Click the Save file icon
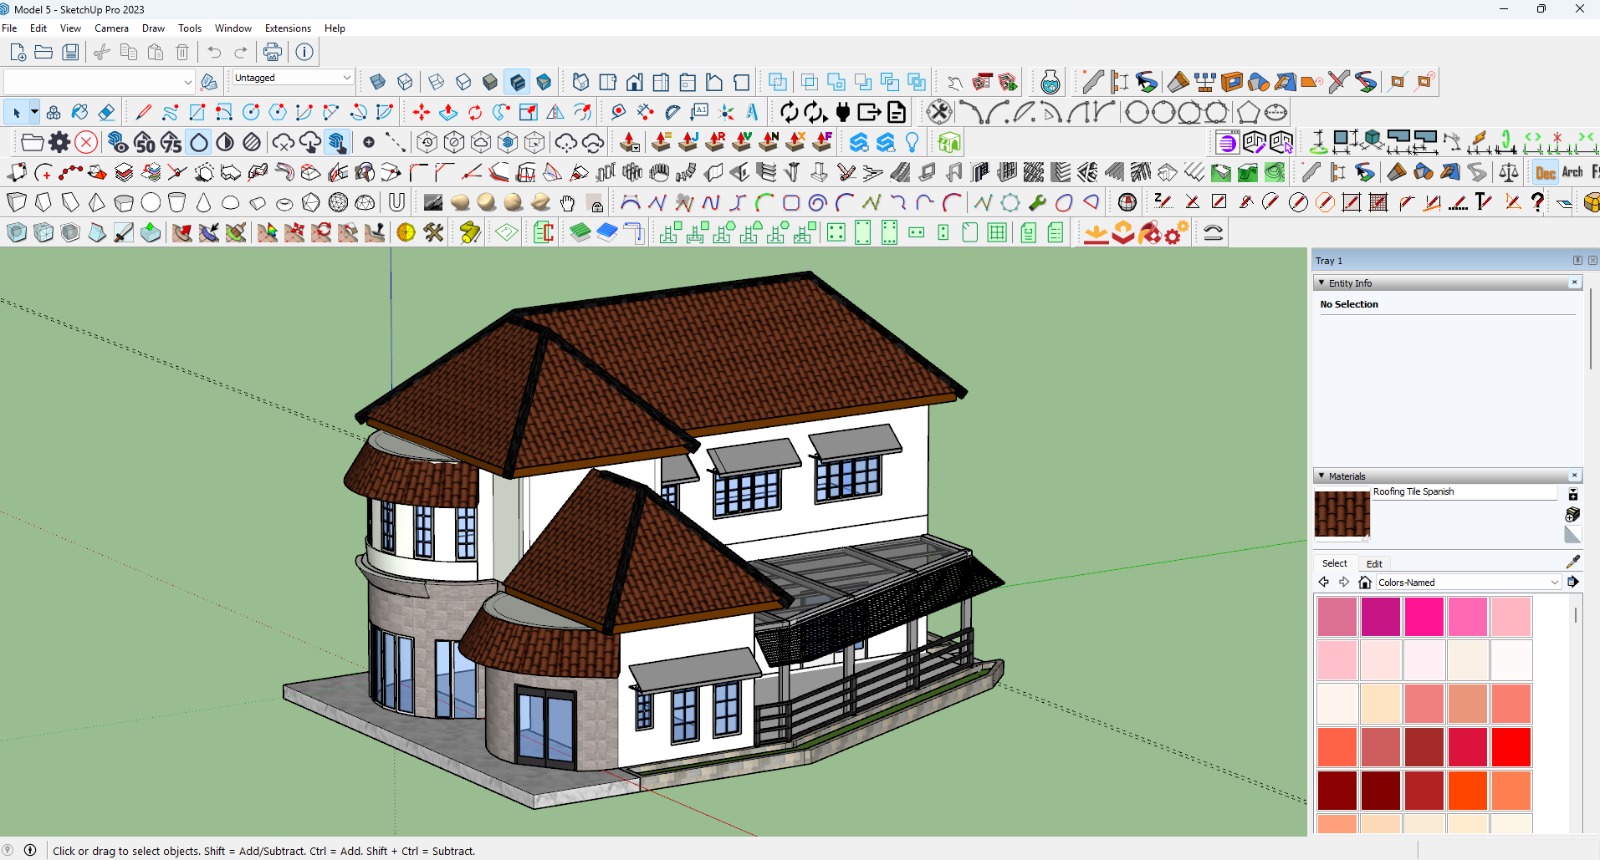Screen dimensions: 1600x860 (x=70, y=52)
